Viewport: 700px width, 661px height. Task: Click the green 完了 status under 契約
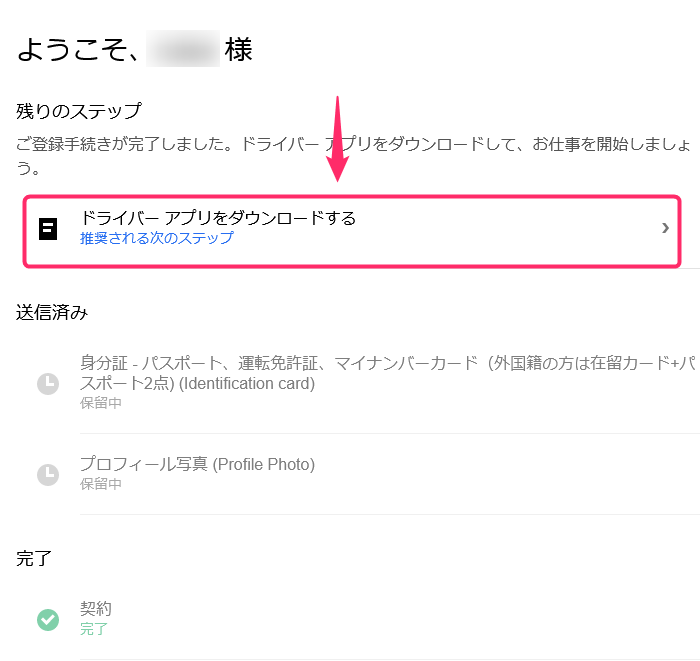click(94, 629)
